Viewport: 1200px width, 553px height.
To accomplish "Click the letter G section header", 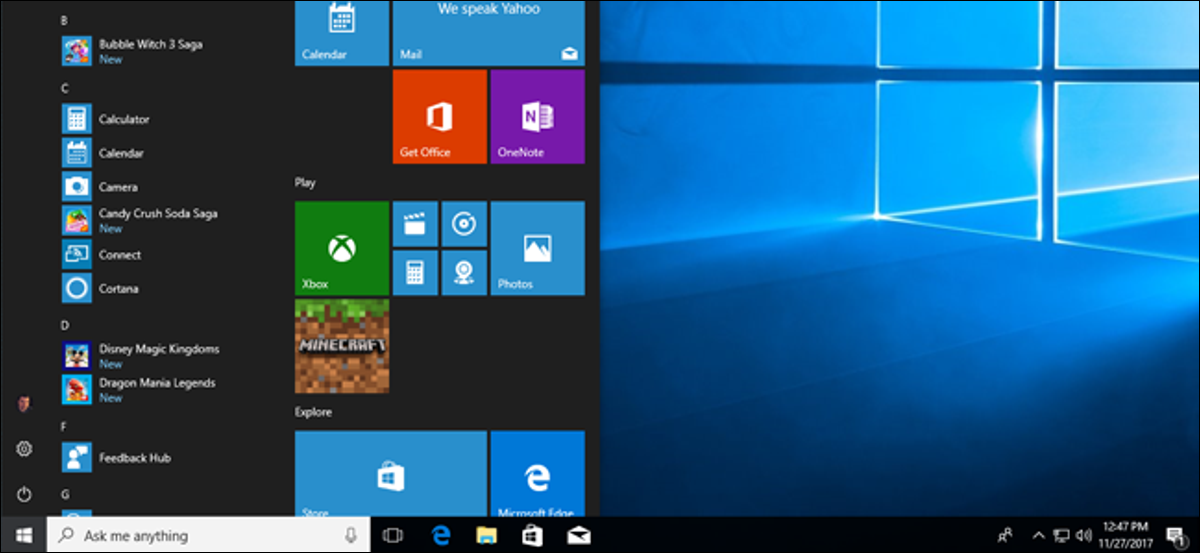I will pyautogui.click(x=65, y=494).
